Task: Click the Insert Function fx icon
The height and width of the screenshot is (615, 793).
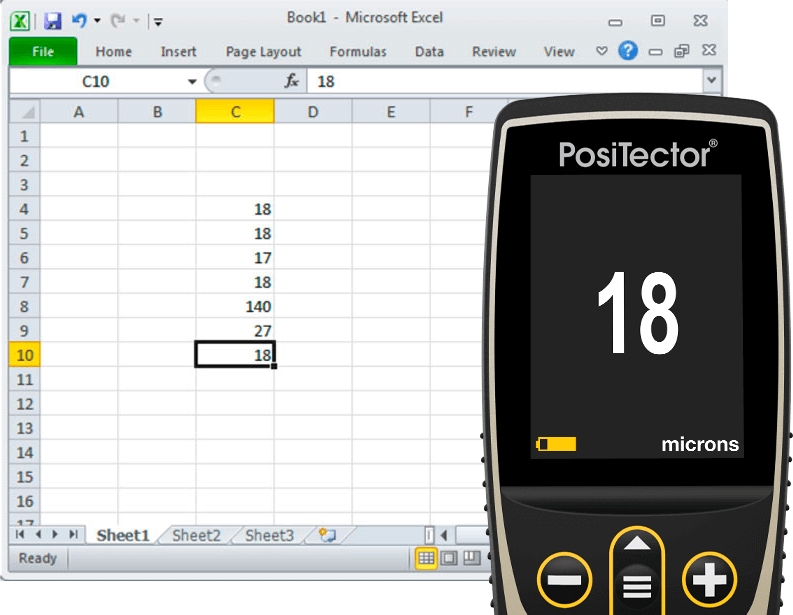Action: click(292, 81)
